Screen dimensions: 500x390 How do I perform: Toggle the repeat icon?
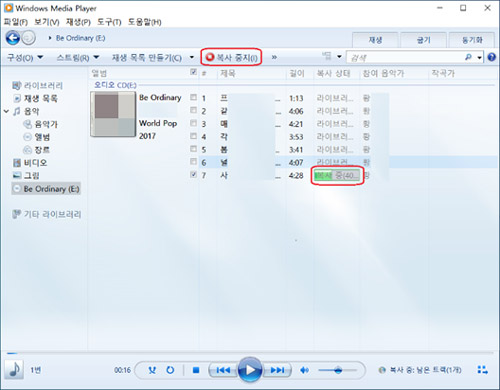pos(170,370)
